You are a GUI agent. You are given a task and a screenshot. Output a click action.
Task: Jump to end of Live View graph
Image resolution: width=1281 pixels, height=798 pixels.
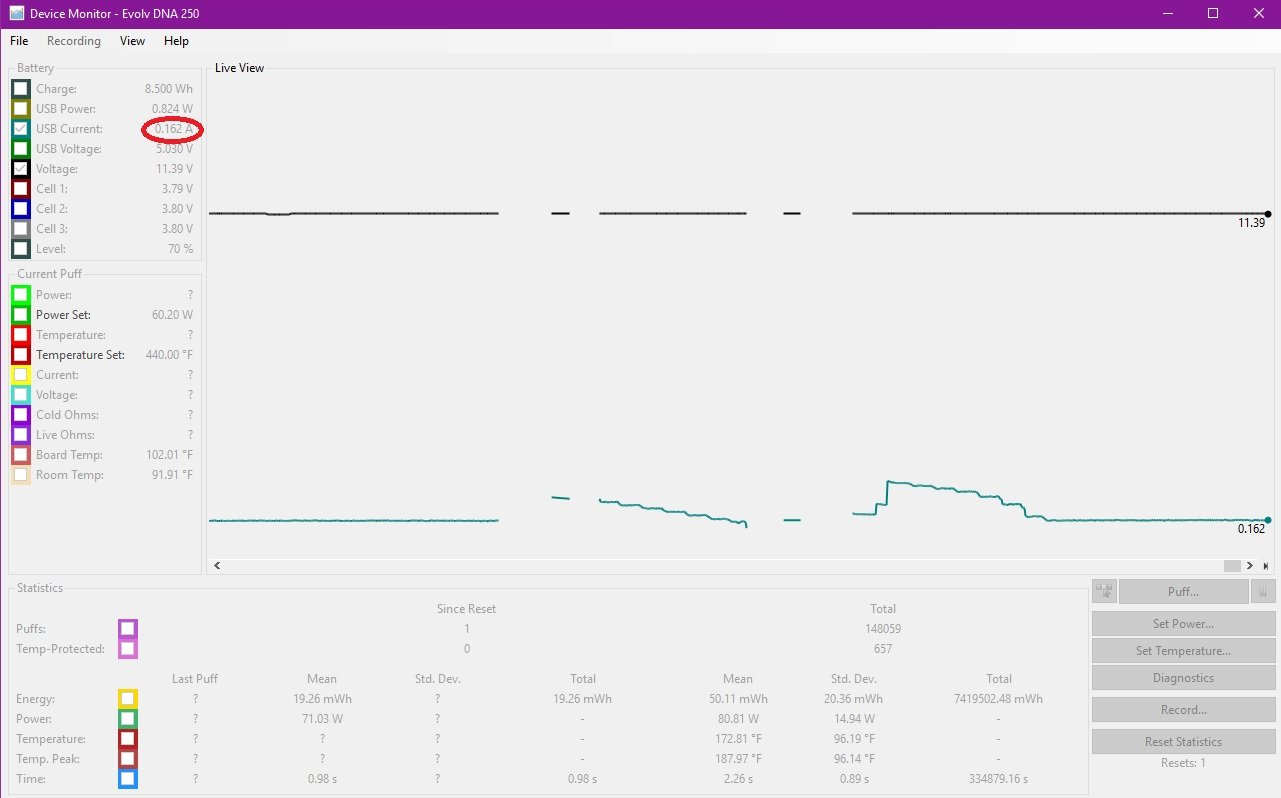[x=1266, y=566]
